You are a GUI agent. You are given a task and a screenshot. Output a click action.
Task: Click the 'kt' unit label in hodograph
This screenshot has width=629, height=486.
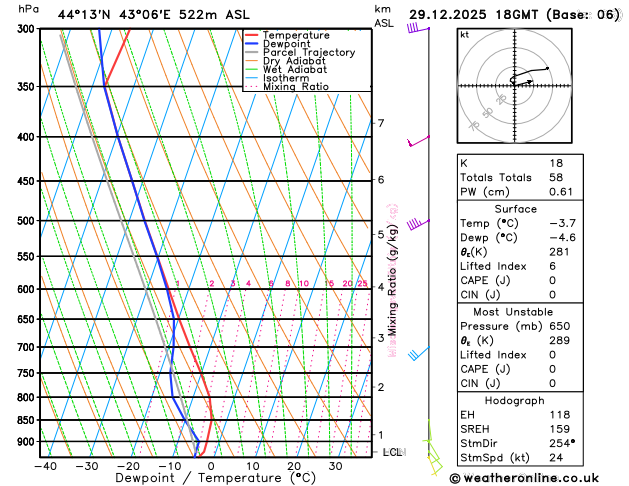click(465, 35)
